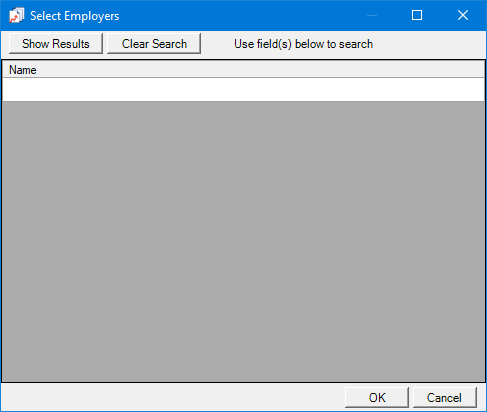Close the Select Employers dialog
This screenshot has width=487, height=412.
pos(463,15)
